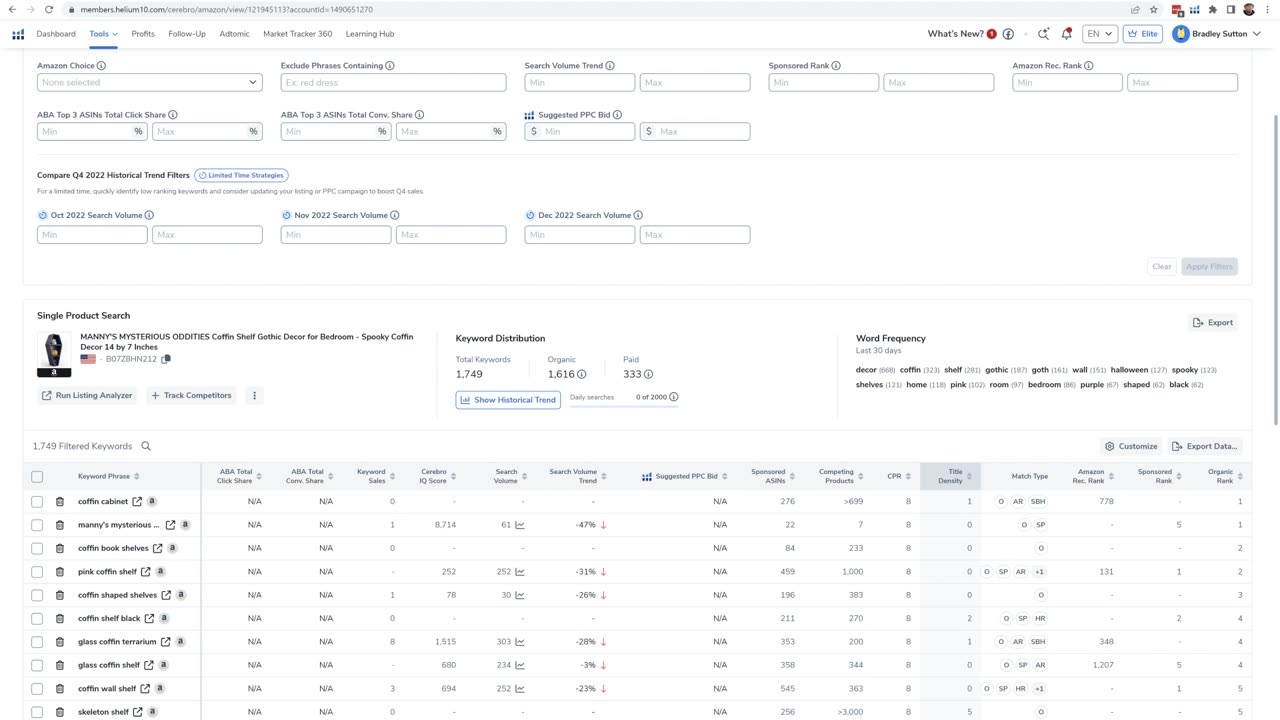The width and height of the screenshot is (1280, 720).
Task: Click the search magnifier beside Filtered Keywords
Action: (146, 446)
